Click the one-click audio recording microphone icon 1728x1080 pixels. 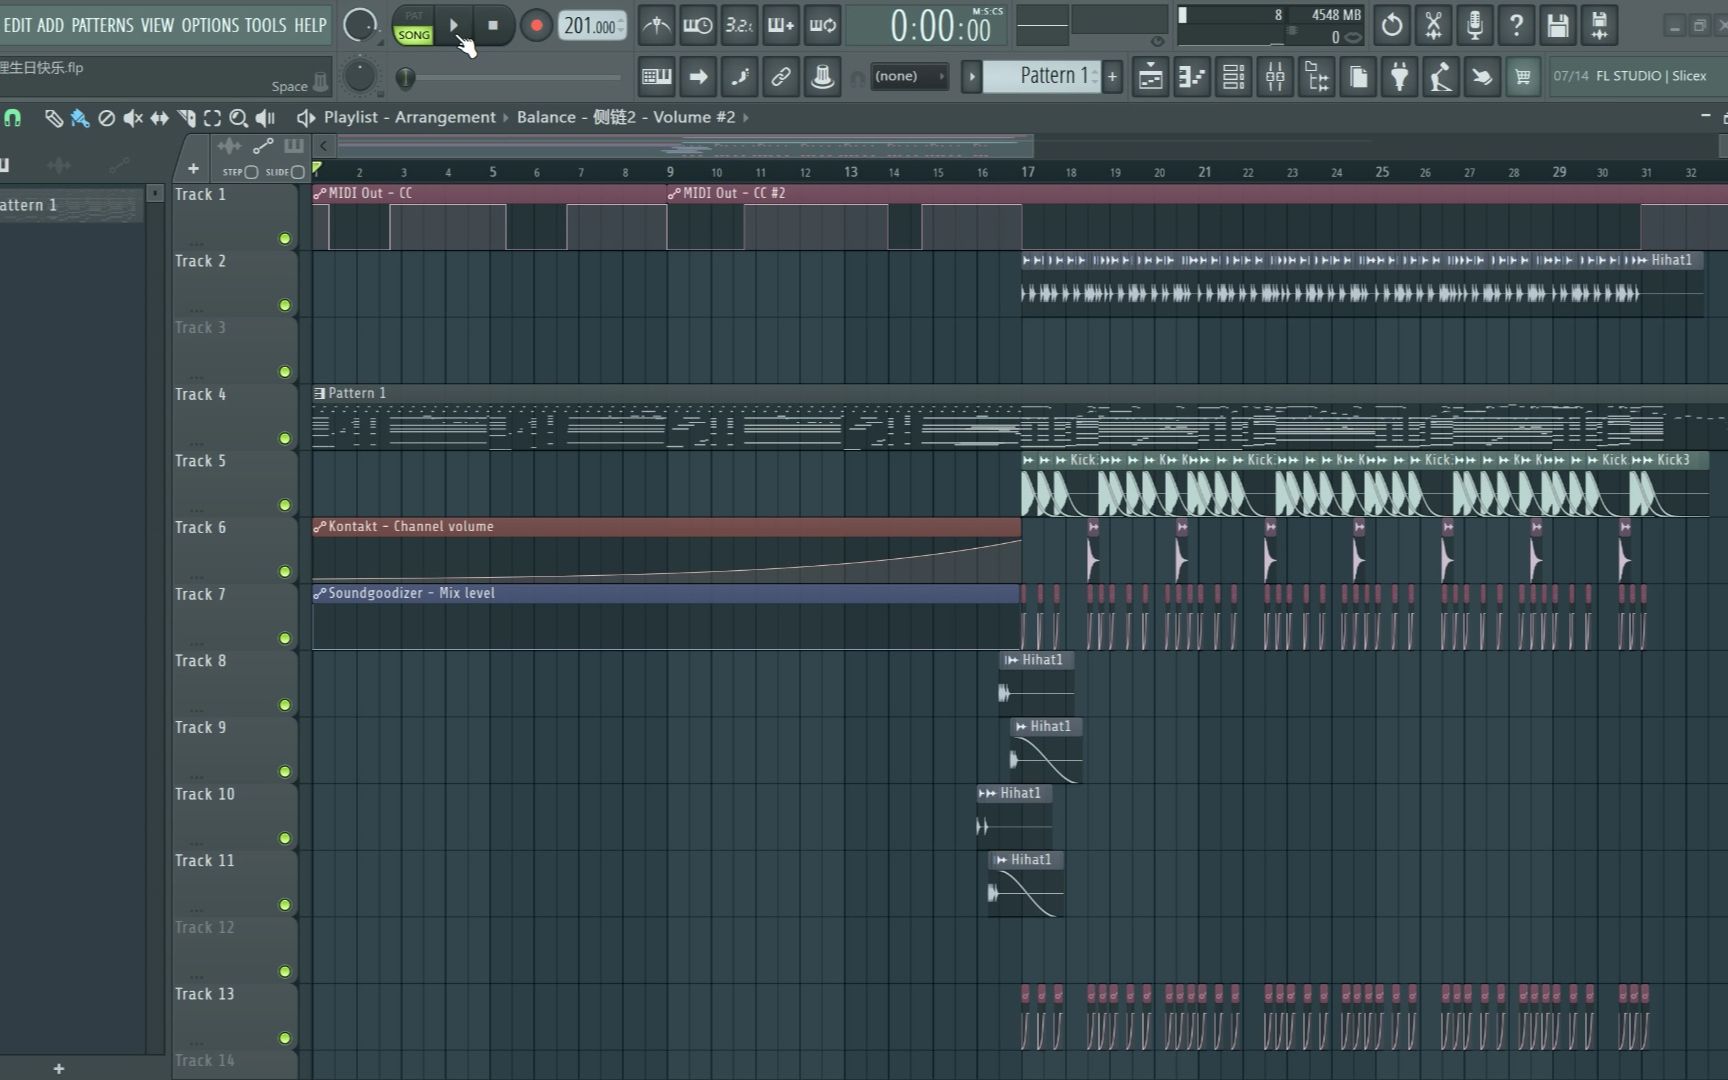coord(1475,25)
